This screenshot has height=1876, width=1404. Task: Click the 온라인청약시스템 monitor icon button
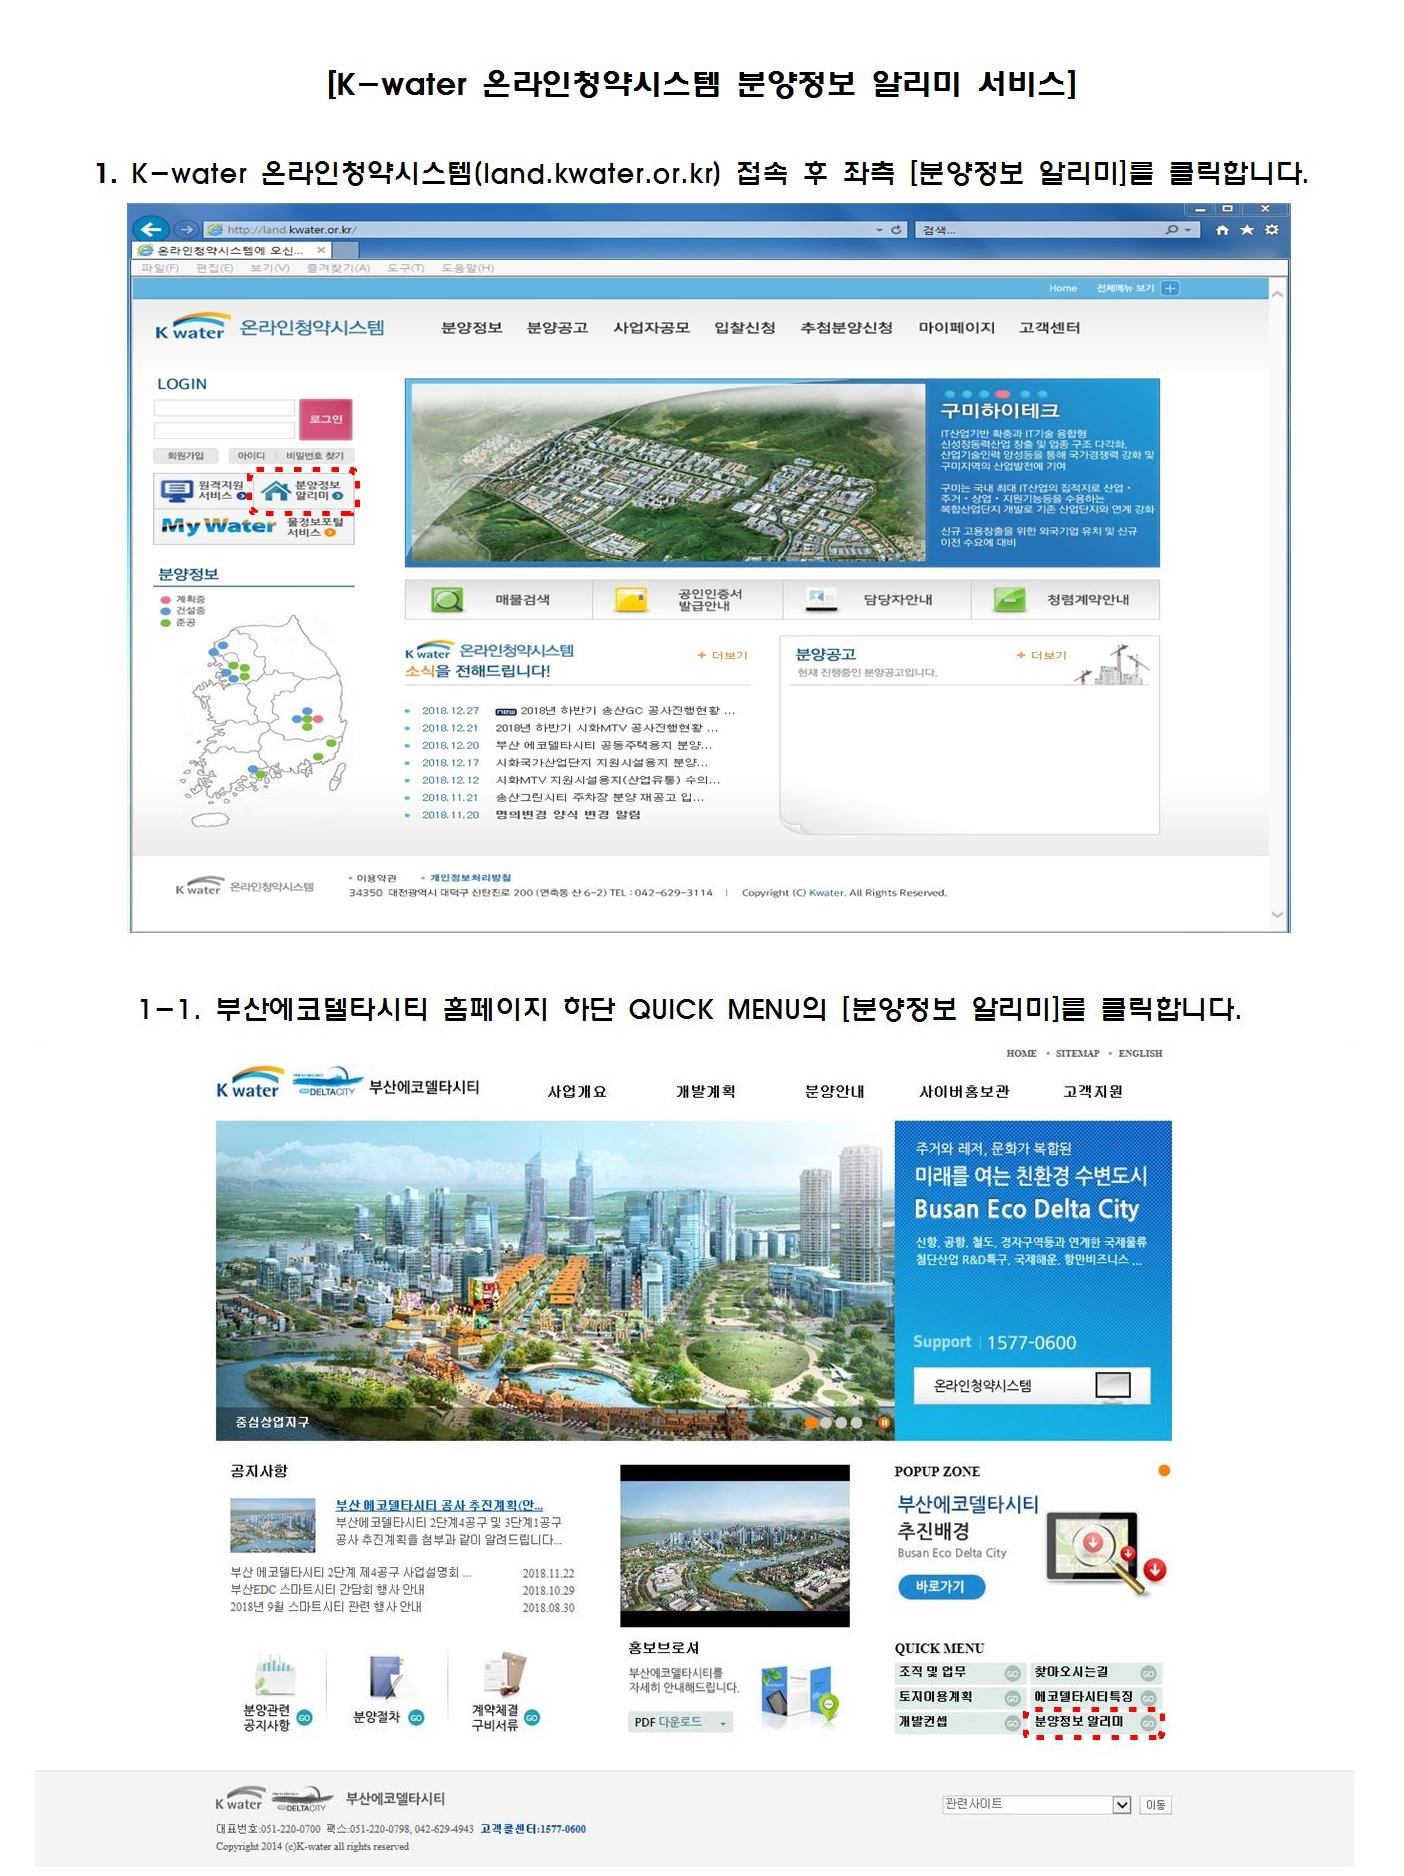coord(1112,1385)
